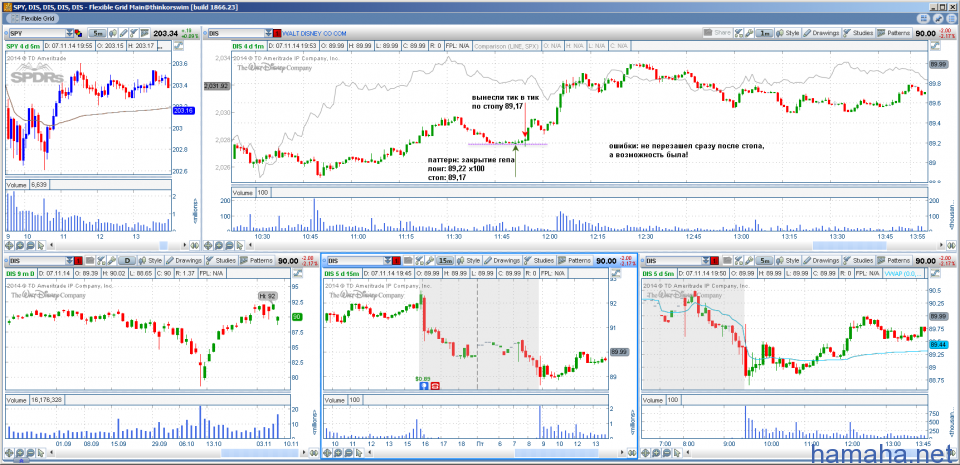Click the Drawings pencil icon on SPY chart
The height and width of the screenshot is (465, 960).
click(123, 33)
